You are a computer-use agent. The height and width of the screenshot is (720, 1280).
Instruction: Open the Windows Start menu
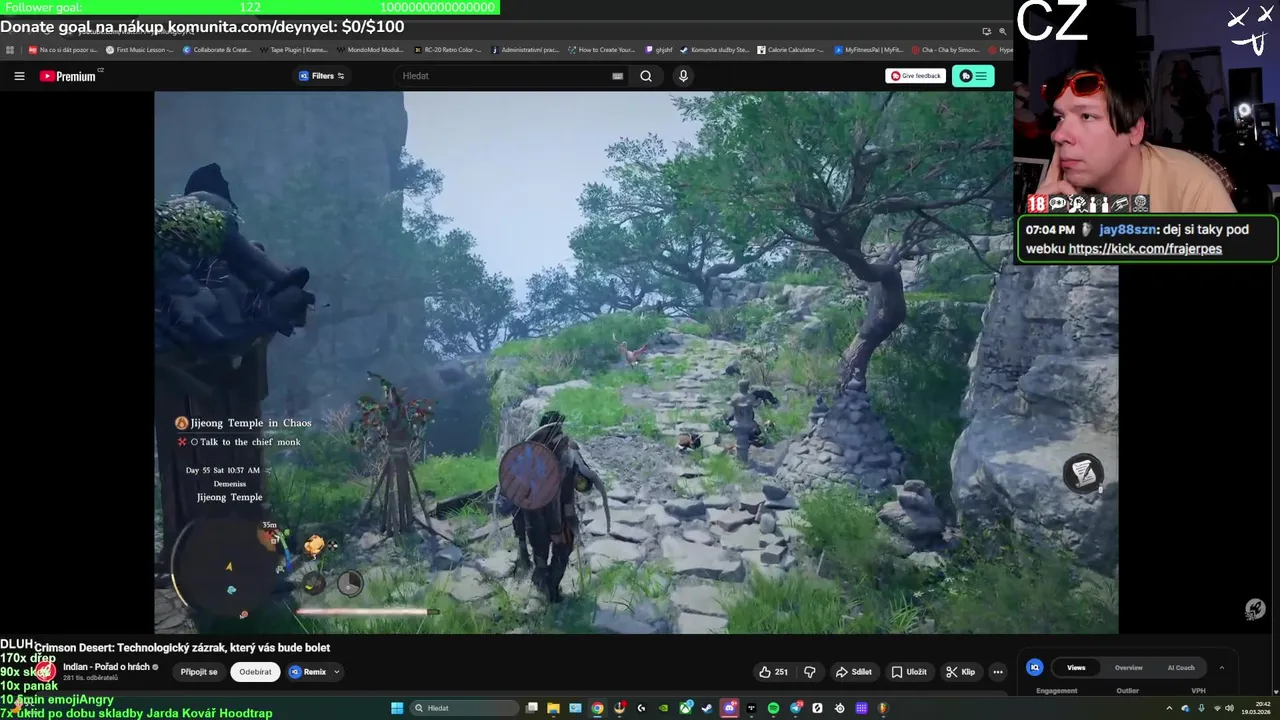pyautogui.click(x=397, y=708)
